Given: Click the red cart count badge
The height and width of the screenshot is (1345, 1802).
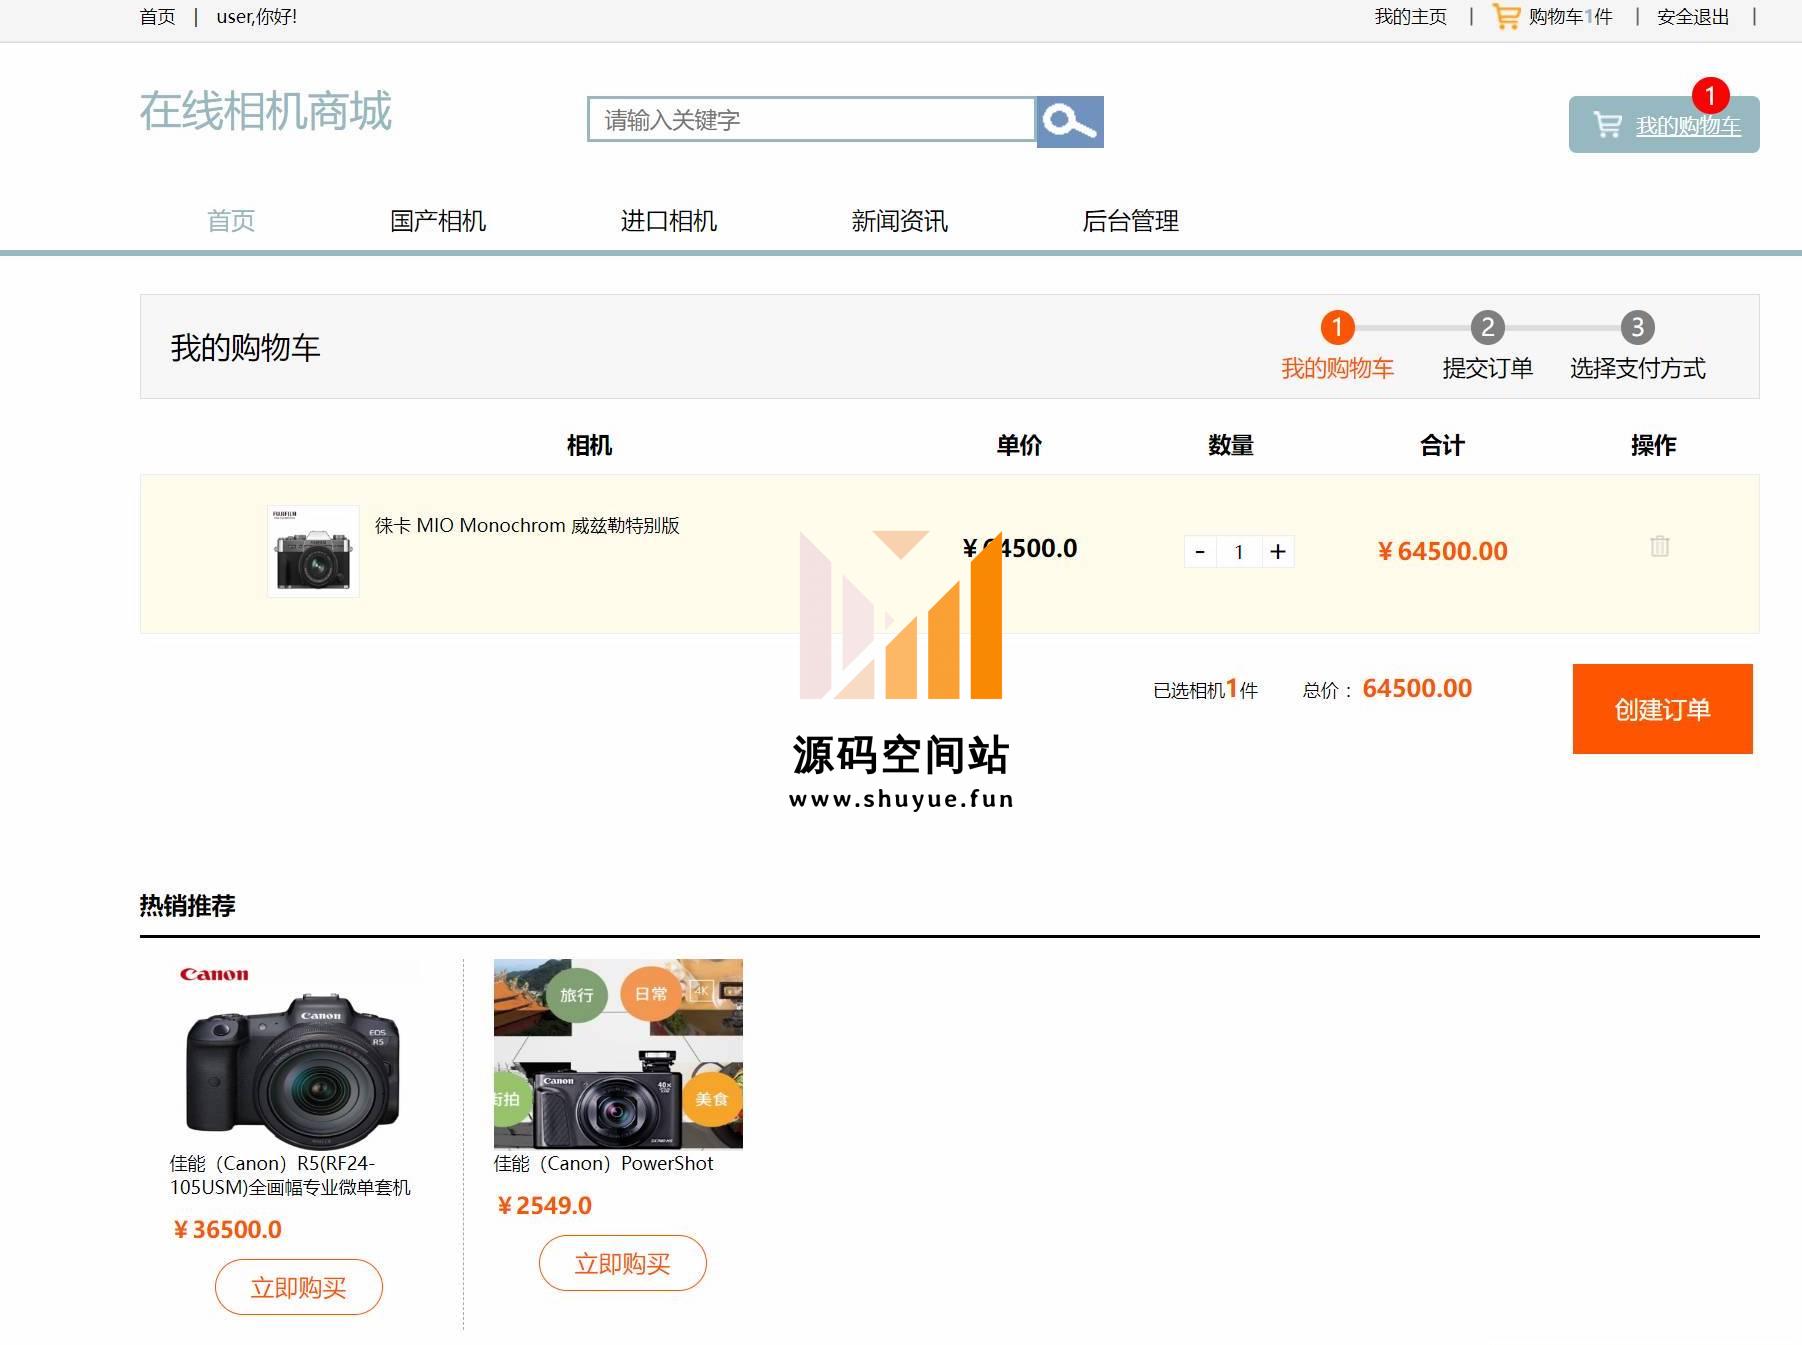Looking at the screenshot, I should [1710, 96].
